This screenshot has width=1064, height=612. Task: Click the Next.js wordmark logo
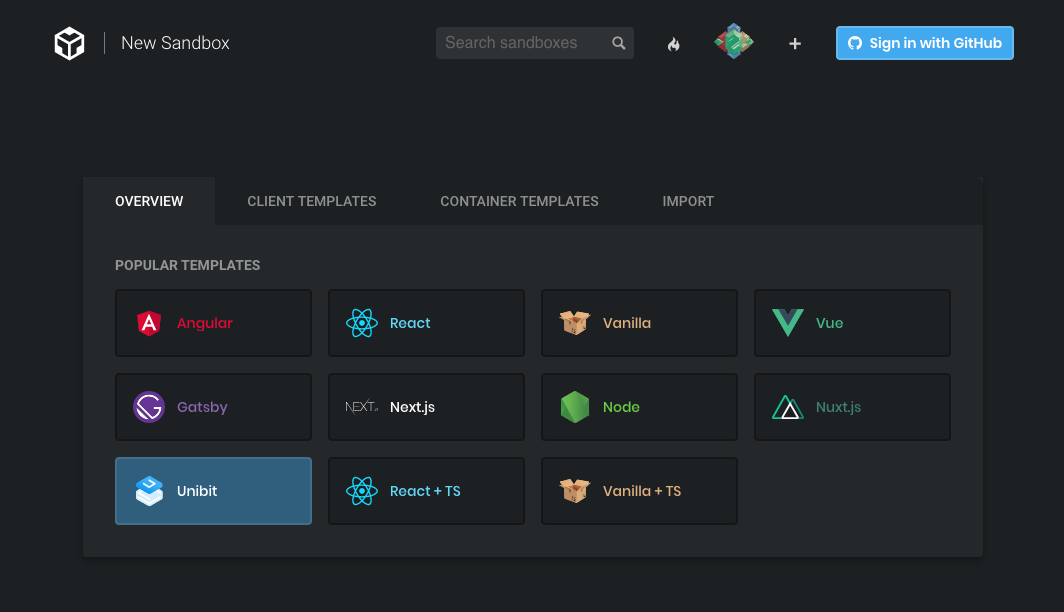362,406
